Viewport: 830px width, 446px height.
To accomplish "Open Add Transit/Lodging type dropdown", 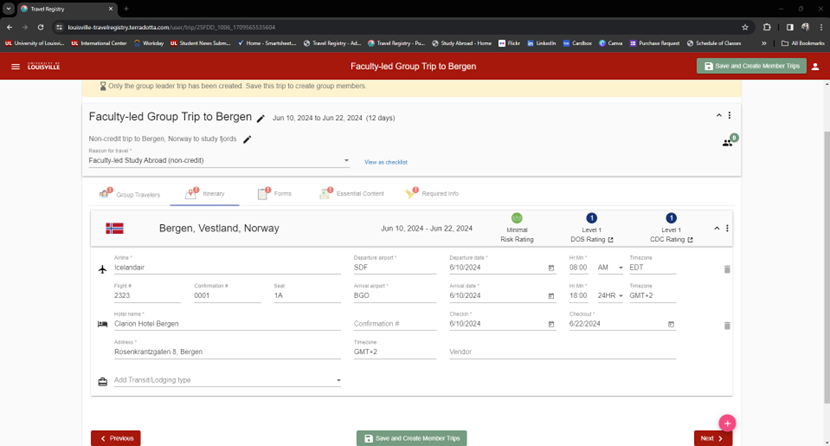I will coord(227,380).
